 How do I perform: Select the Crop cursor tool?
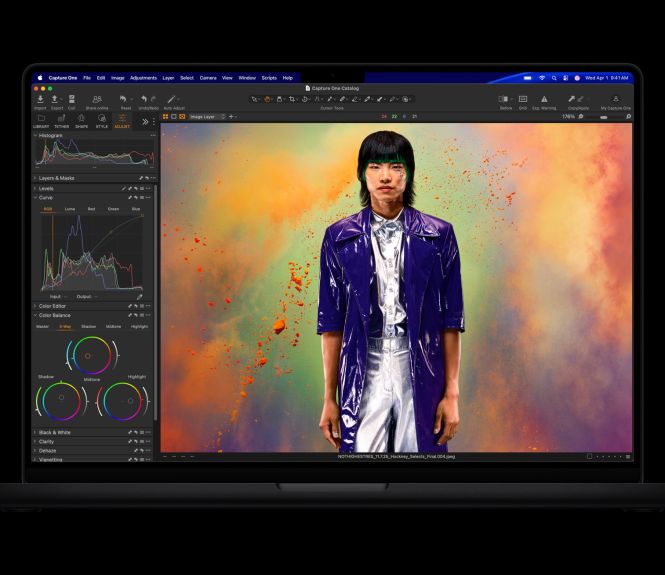click(292, 99)
